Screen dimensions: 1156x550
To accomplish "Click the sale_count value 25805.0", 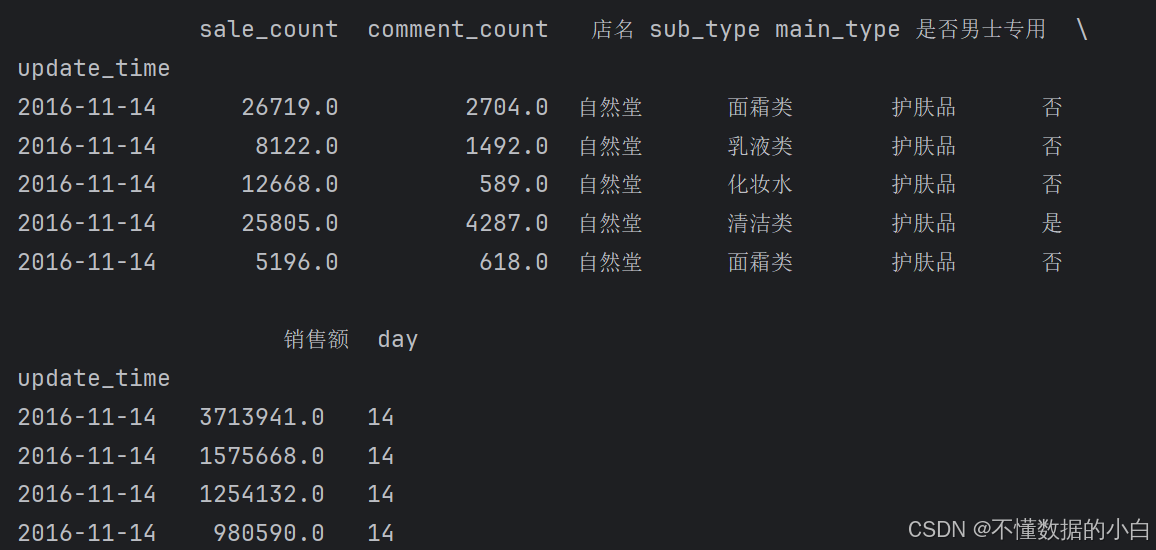I will (290, 223).
